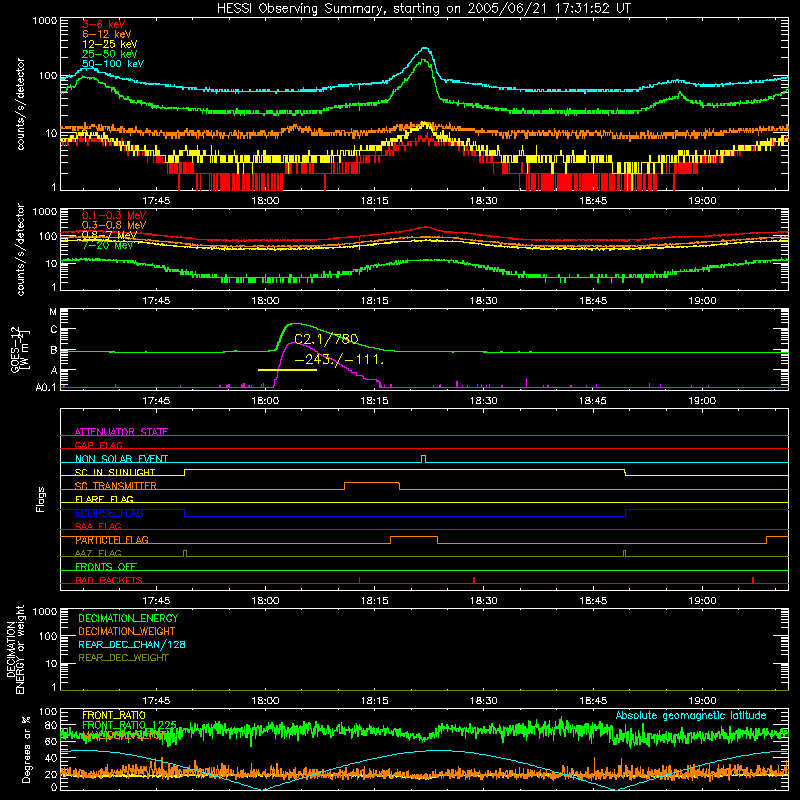Screen dimensions: 800x800
Task: Click the 0.3-0.8 MeV legend label
Action: pyautogui.click(x=114, y=225)
